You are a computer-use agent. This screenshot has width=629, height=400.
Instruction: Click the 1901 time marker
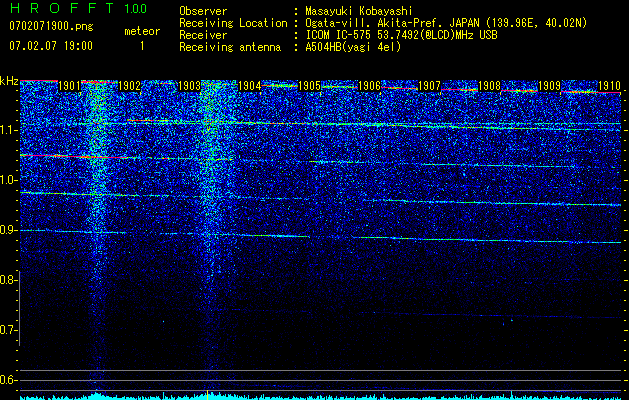click(69, 86)
